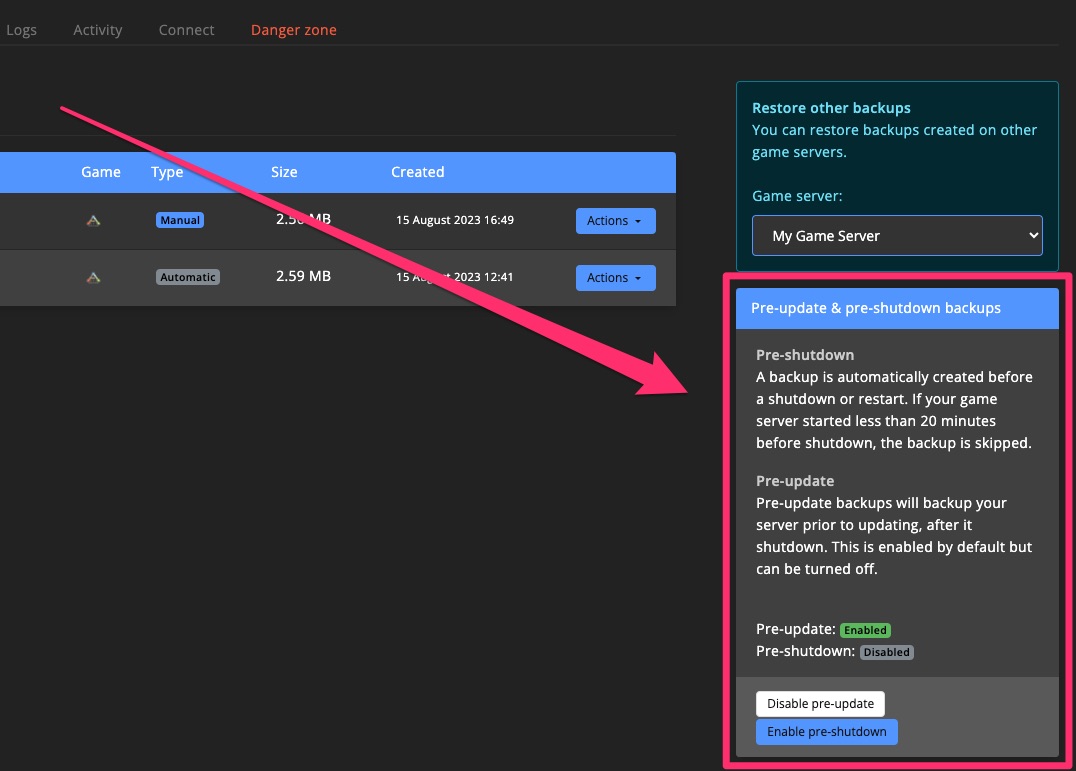Enable pre-shutdown backups

pyautogui.click(x=826, y=731)
